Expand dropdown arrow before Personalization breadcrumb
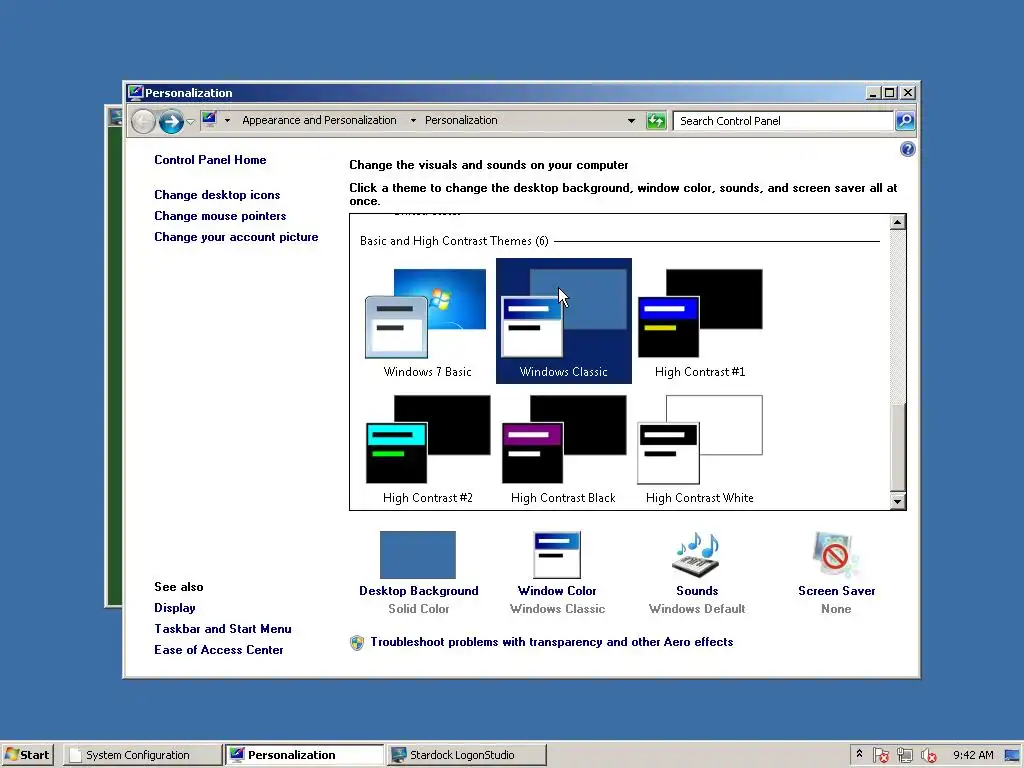This screenshot has width=1024, height=768. click(413, 121)
